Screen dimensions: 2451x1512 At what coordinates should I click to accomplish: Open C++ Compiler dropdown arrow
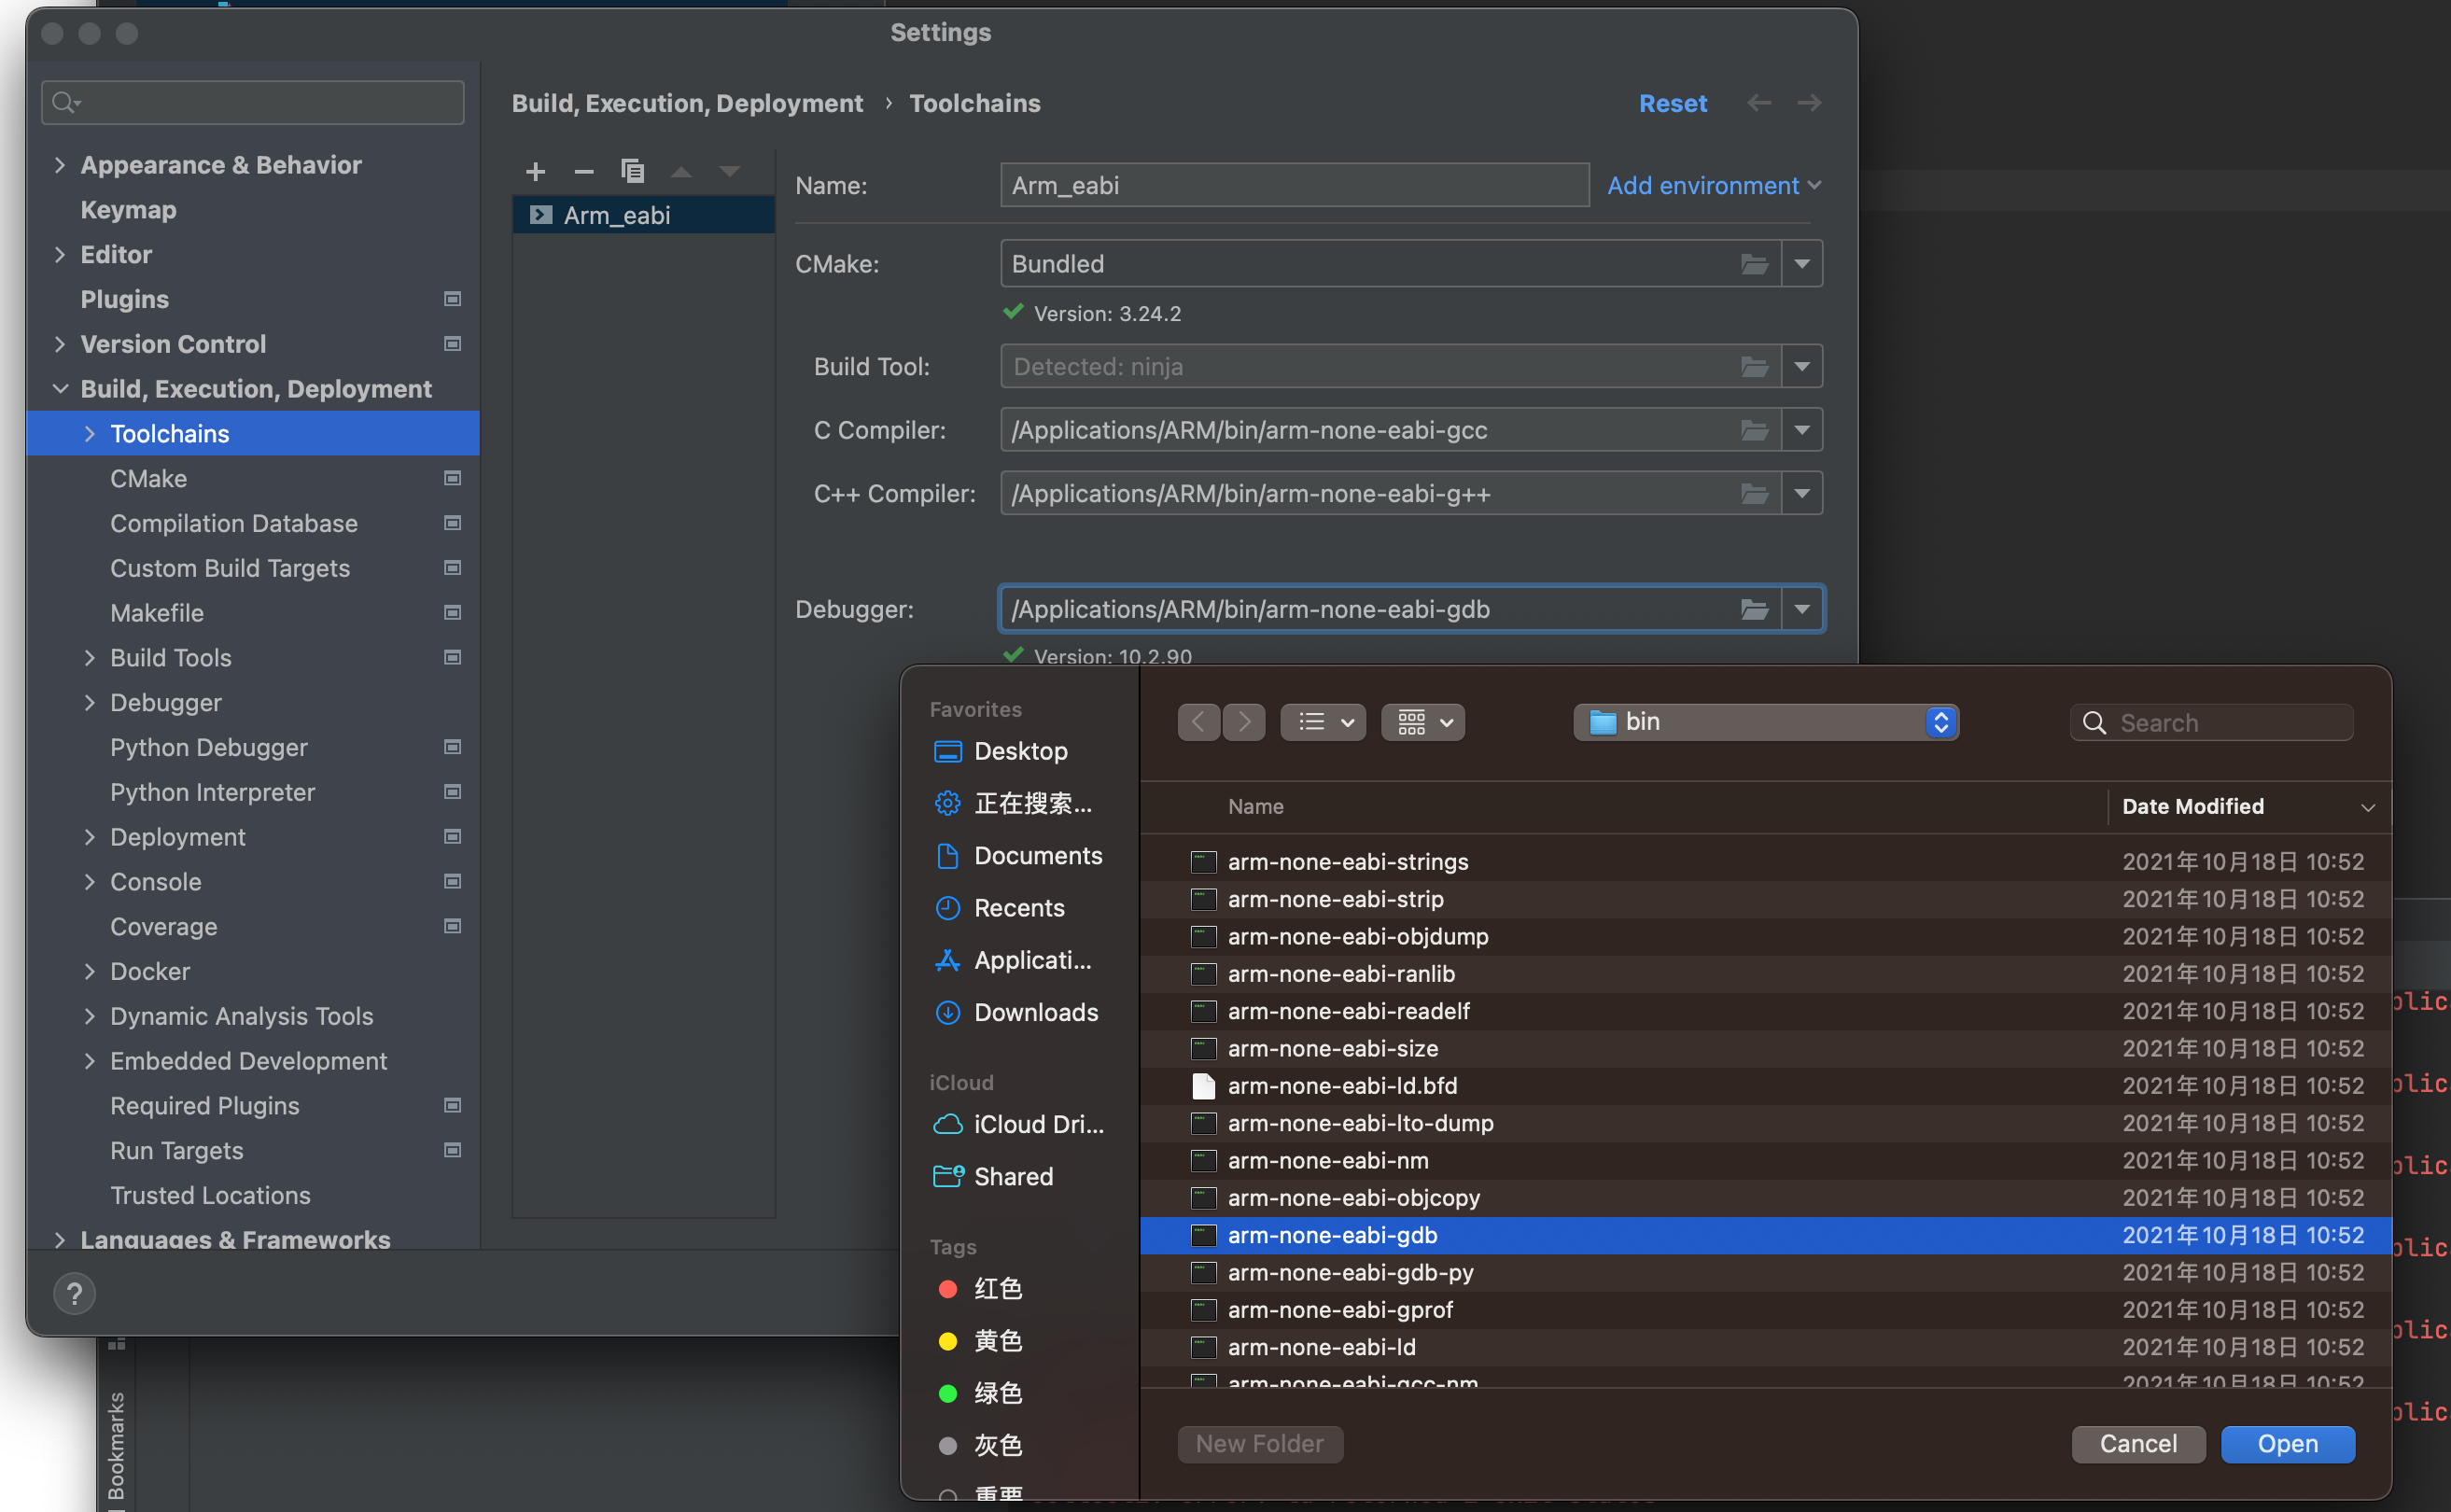tap(1802, 494)
